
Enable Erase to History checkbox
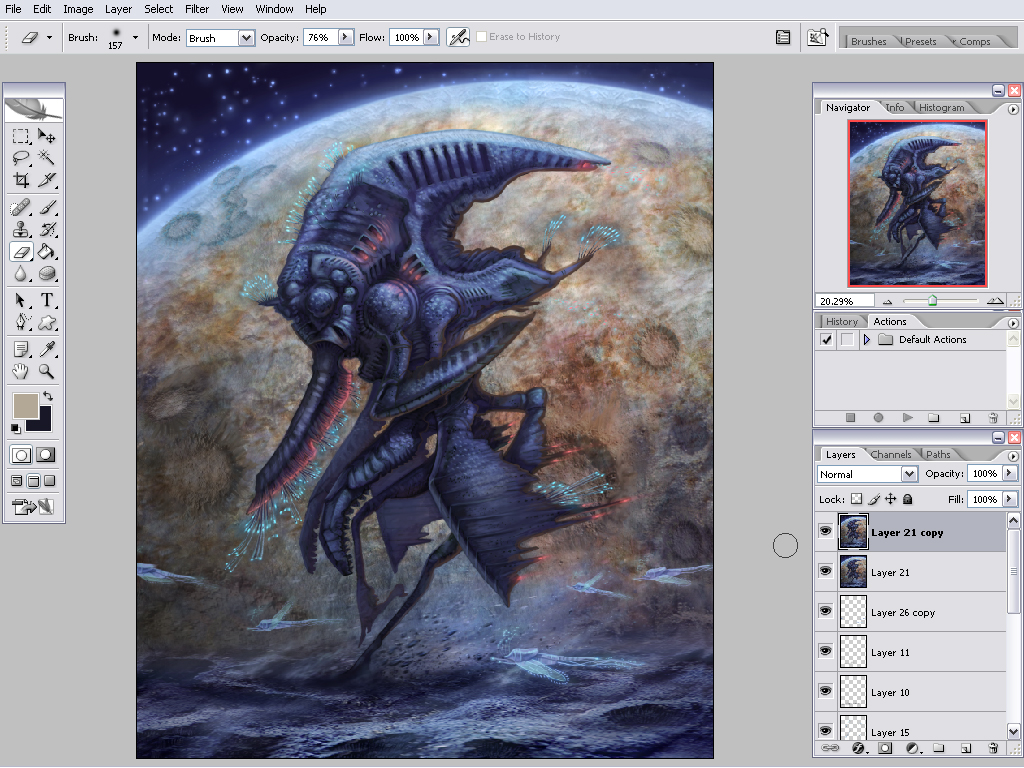481,37
